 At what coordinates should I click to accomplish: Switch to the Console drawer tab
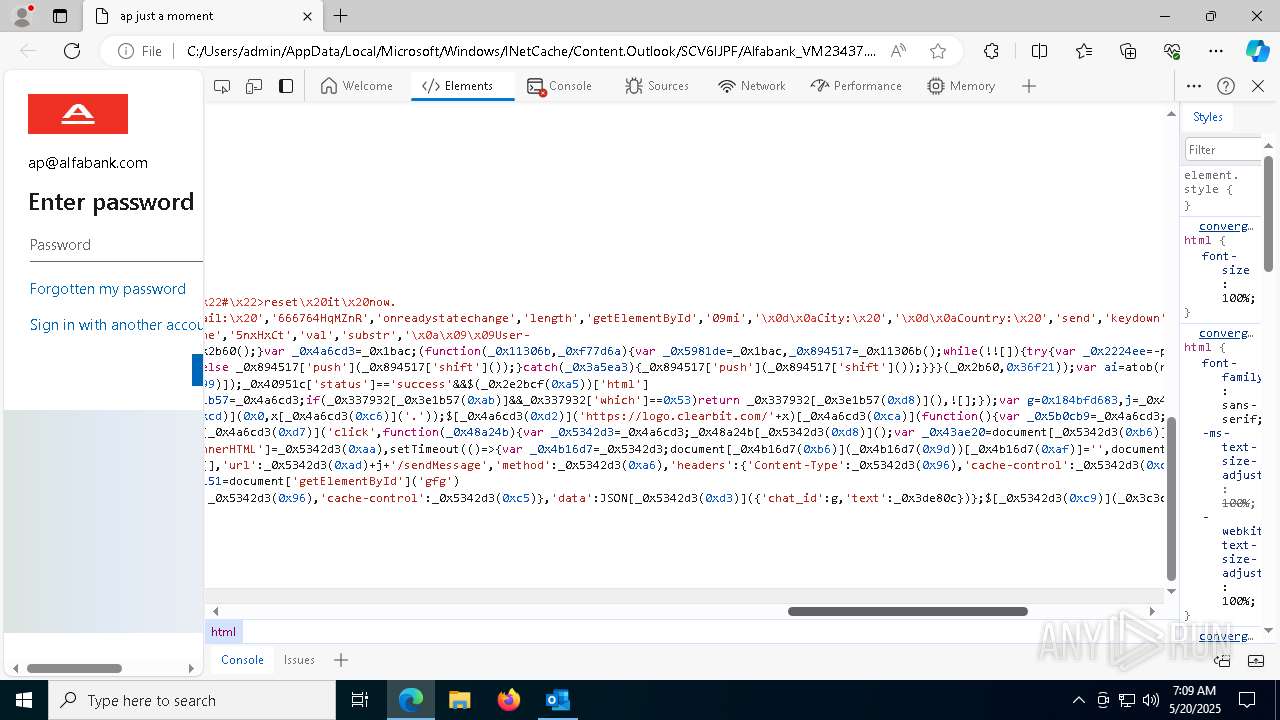(242, 660)
